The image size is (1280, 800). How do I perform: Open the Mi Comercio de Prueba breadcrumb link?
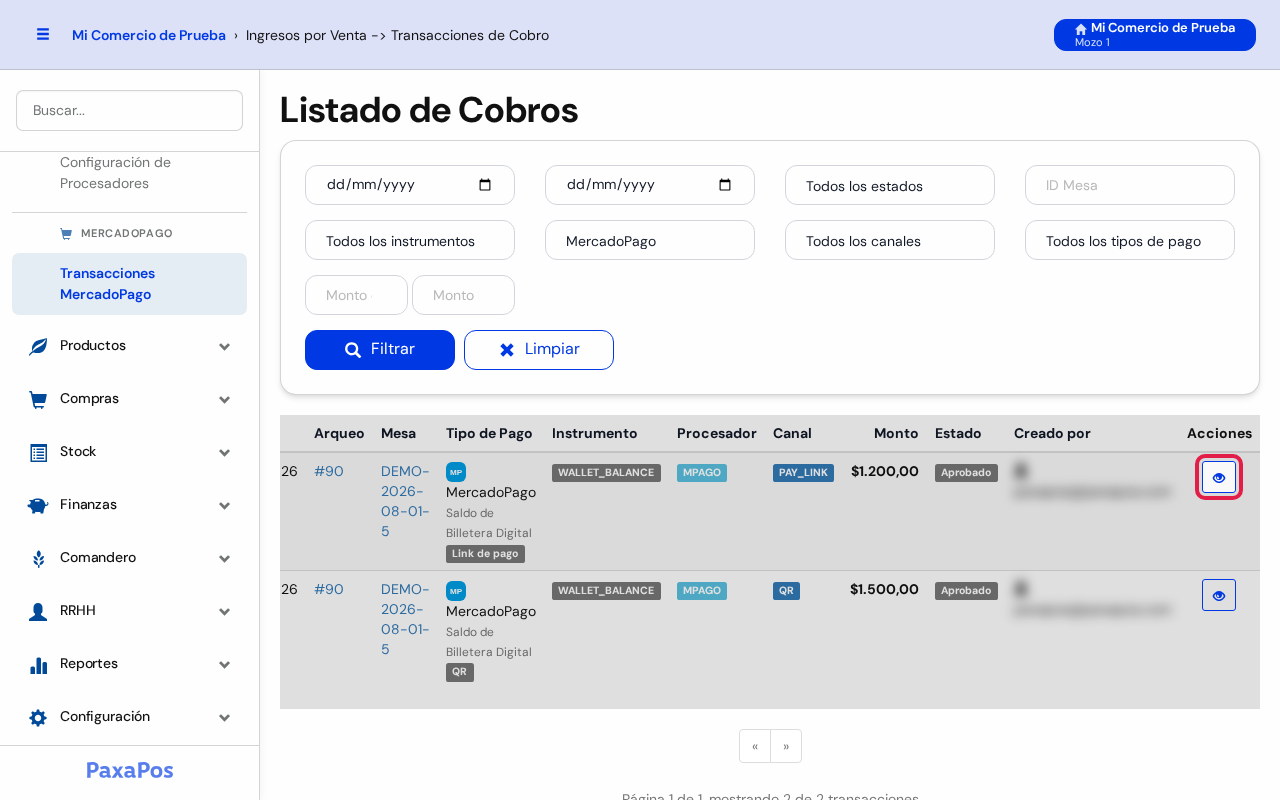pos(149,35)
